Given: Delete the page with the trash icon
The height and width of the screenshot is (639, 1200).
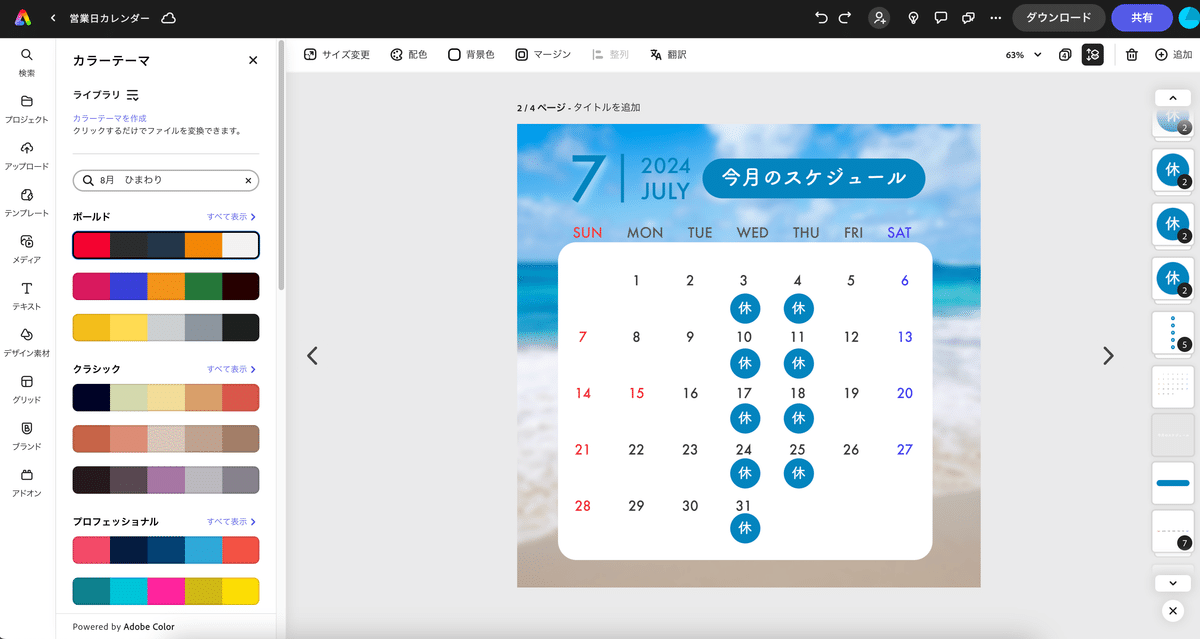Looking at the screenshot, I should point(1131,55).
